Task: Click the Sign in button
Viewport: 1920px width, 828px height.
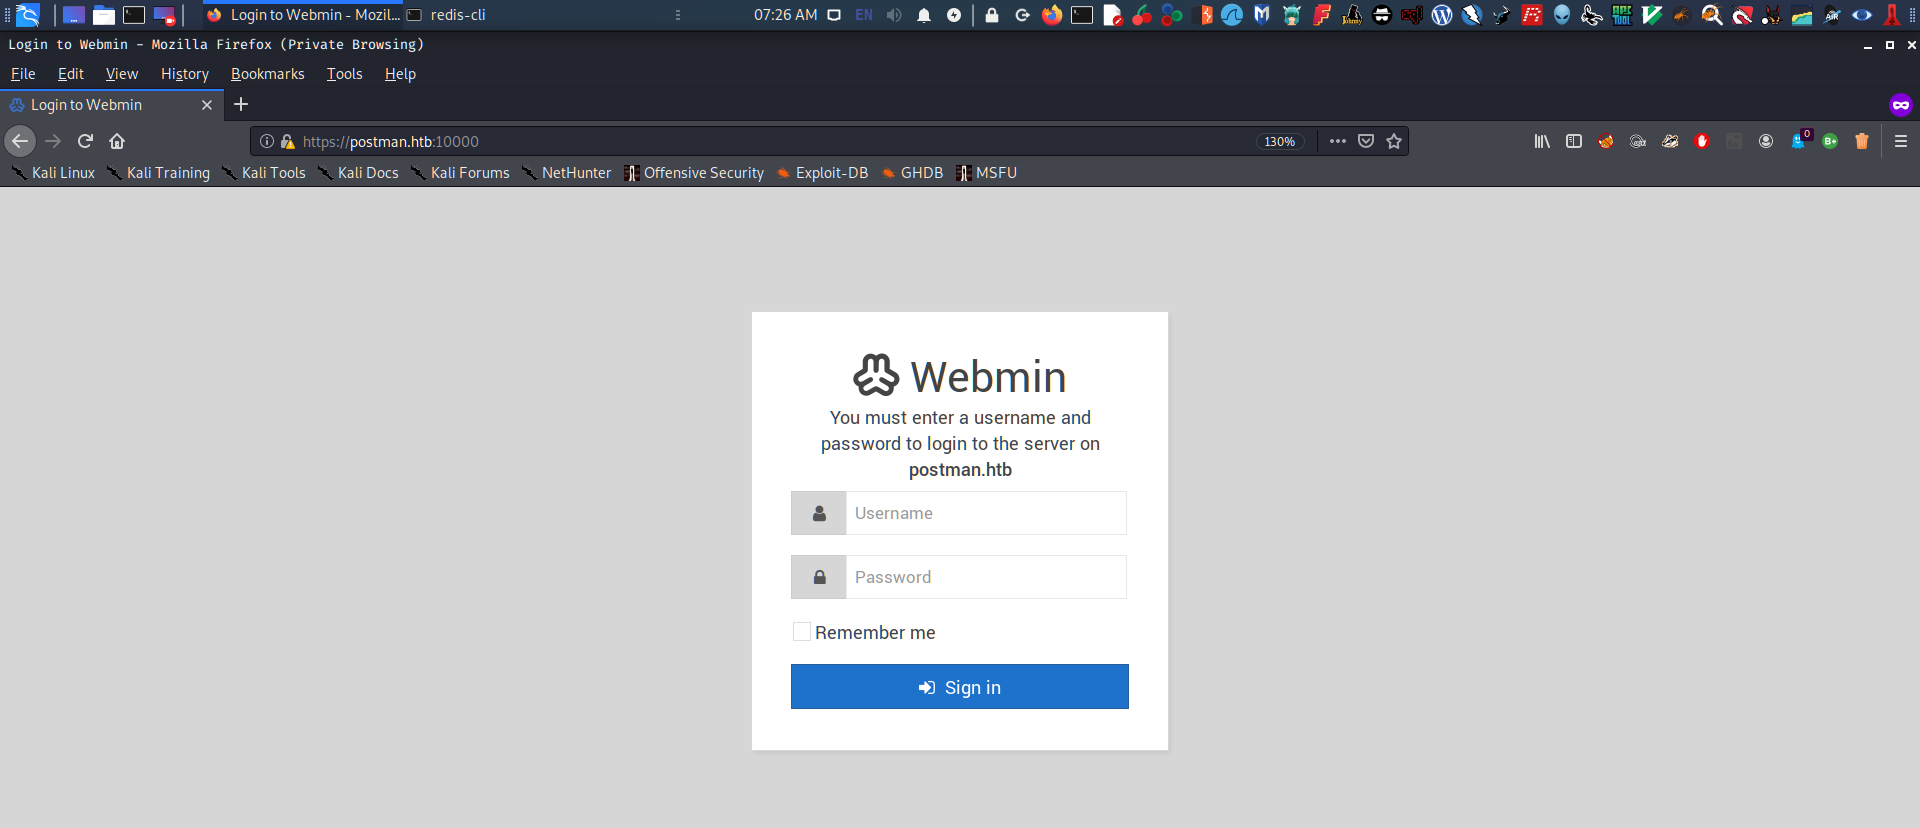Action: point(960,687)
